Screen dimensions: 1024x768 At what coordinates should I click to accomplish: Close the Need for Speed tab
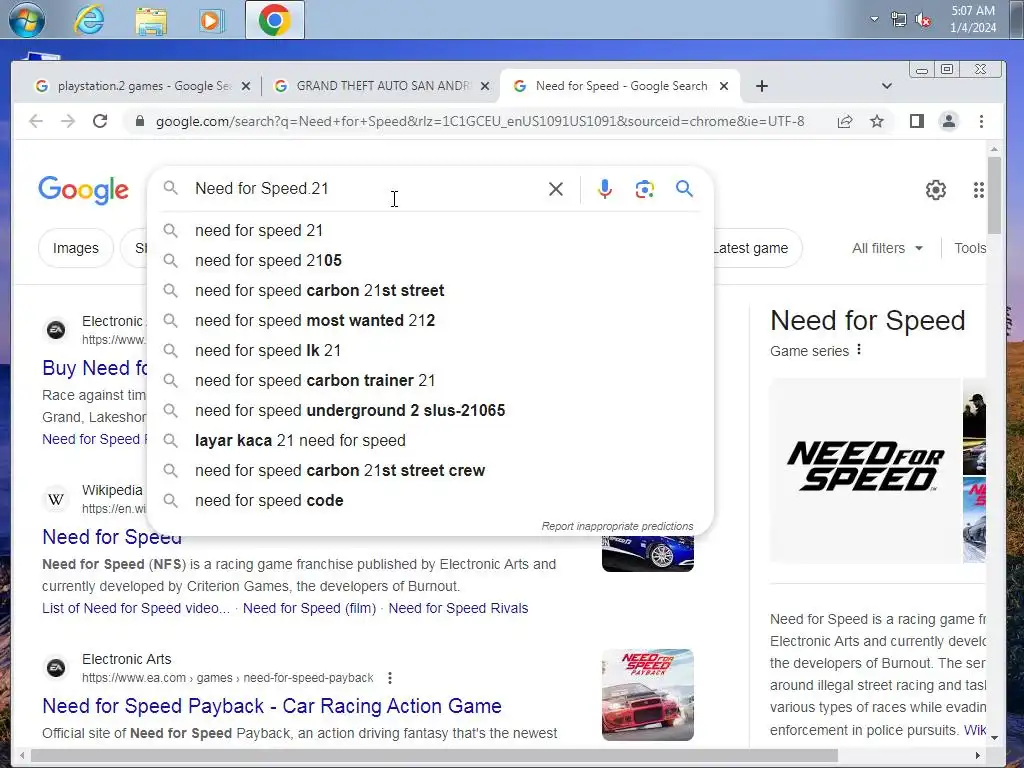[x=724, y=86]
